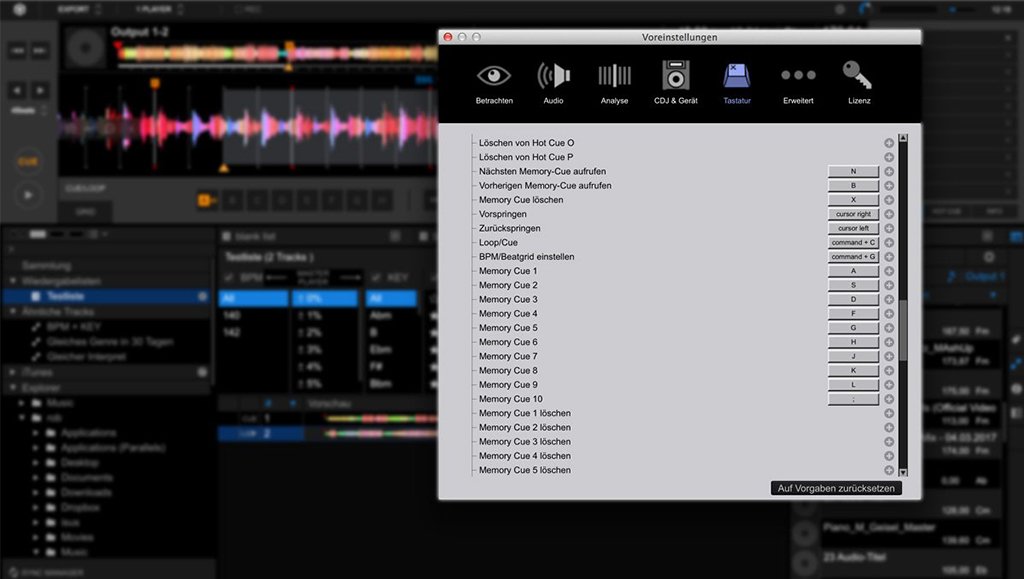Edit the command + G BPM/Beatgrid shortcut
Image resolution: width=1024 pixels, height=579 pixels.
click(853, 257)
